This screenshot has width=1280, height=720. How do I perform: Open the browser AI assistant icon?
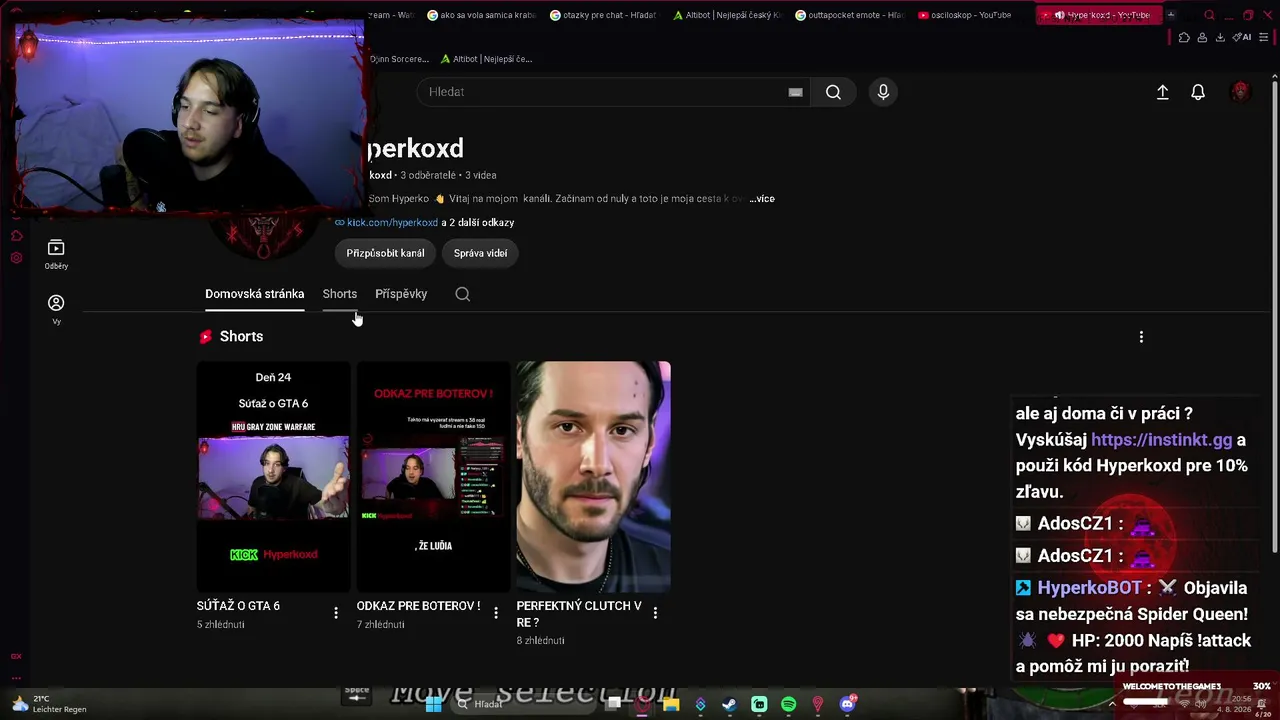(1243, 38)
